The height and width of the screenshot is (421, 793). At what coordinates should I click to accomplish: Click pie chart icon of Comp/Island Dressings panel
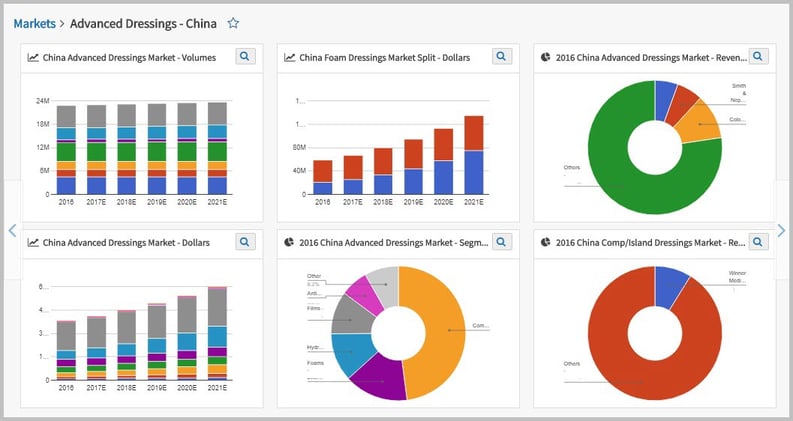pos(545,242)
